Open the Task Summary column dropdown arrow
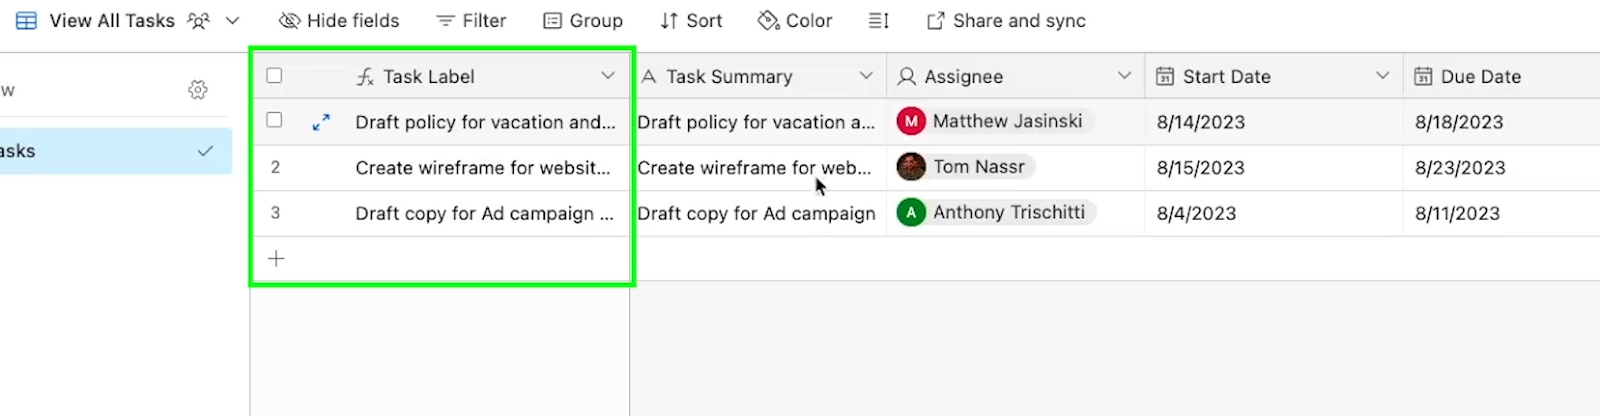Screen dimensions: 1600x416 [866, 76]
